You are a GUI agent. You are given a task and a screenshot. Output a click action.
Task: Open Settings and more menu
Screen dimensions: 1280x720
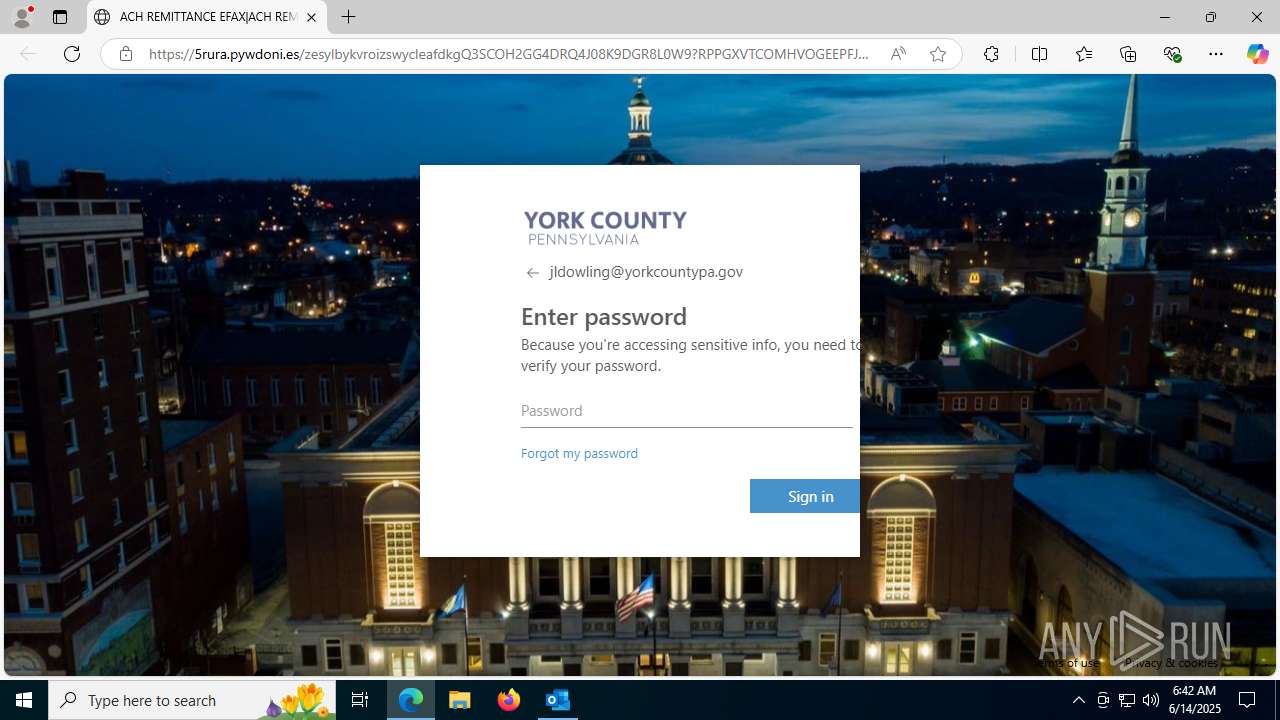(x=1216, y=54)
